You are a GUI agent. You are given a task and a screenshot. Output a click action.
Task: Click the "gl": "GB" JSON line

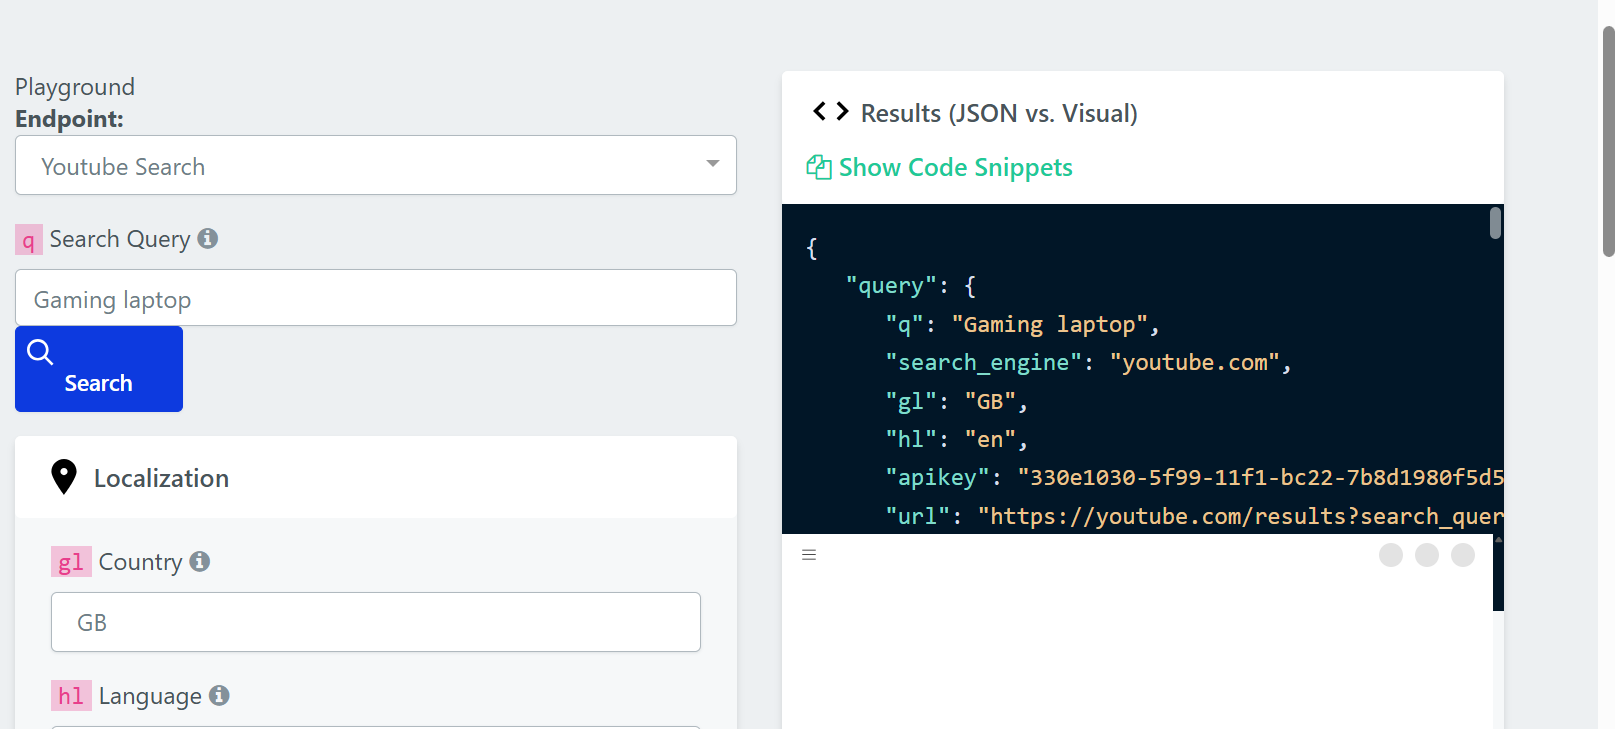click(957, 401)
